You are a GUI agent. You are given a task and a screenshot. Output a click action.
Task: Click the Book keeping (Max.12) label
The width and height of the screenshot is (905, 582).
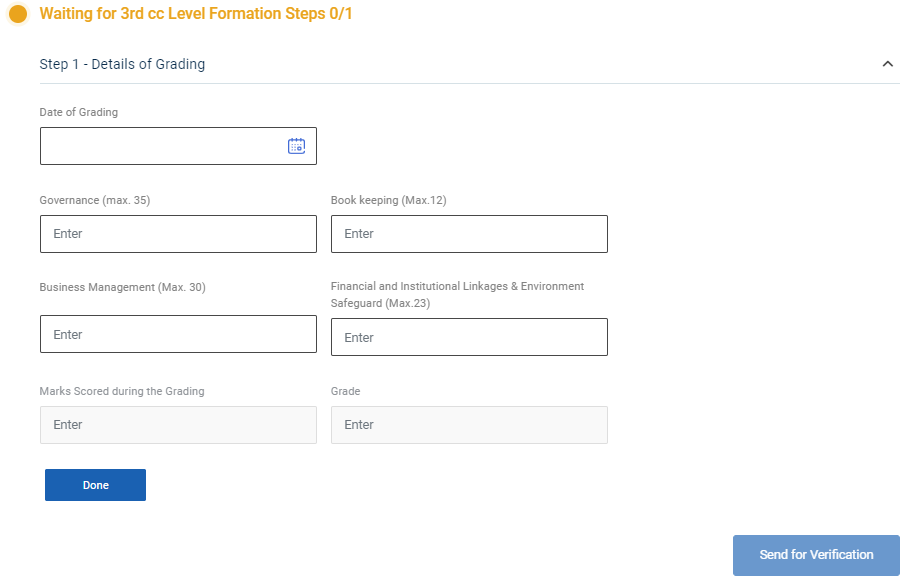(x=388, y=200)
